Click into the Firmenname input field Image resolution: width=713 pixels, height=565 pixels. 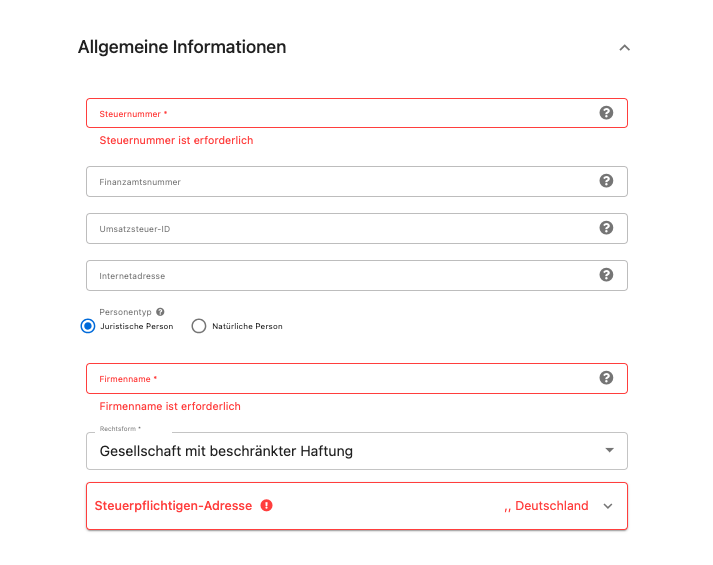coord(357,379)
